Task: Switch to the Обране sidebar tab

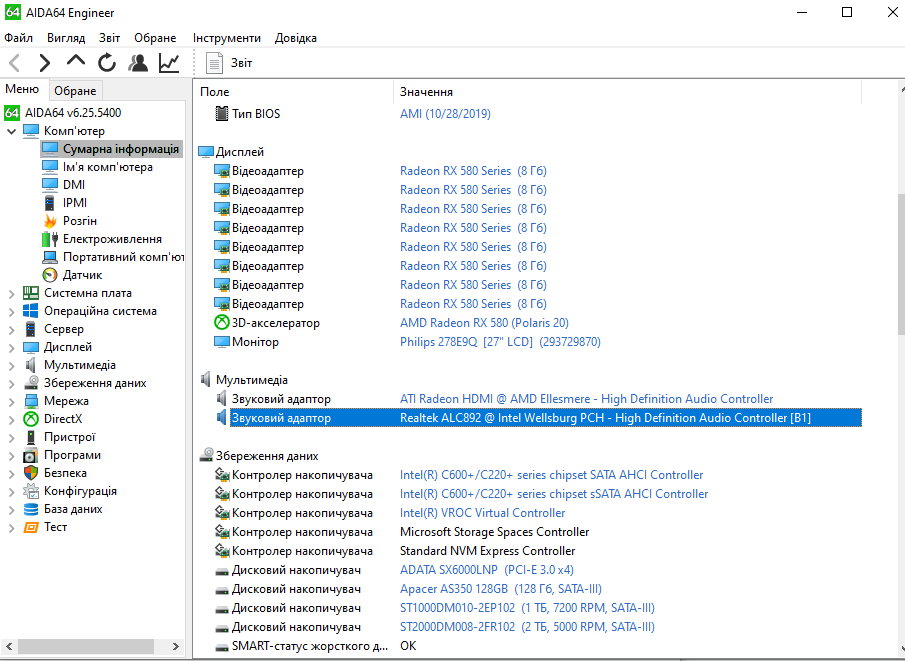Action: tap(75, 91)
